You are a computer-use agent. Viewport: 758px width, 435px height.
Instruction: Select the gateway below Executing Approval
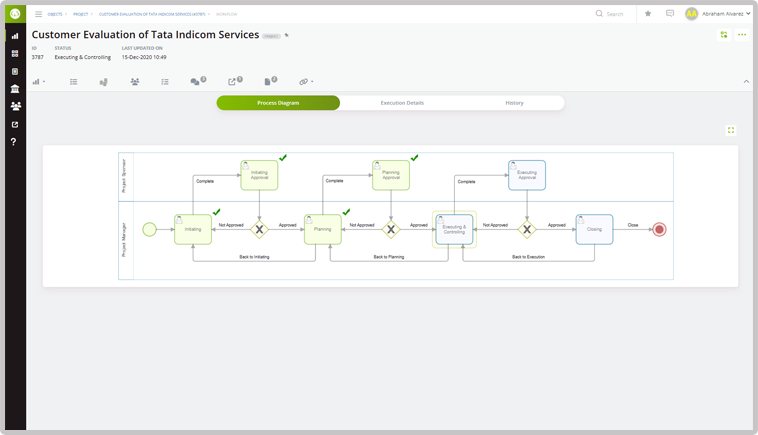(527, 229)
